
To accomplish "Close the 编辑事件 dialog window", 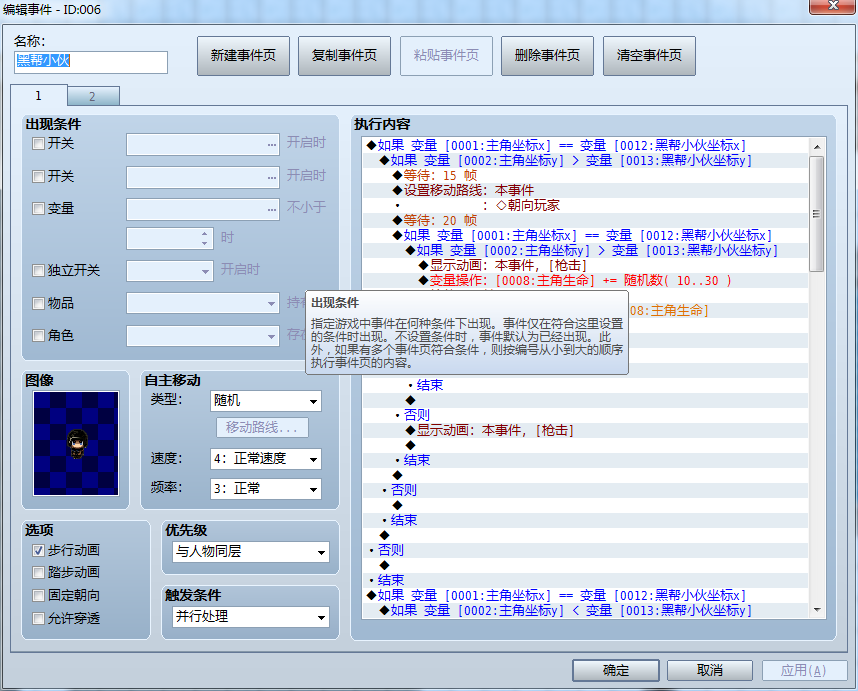I will tap(833, 5).
